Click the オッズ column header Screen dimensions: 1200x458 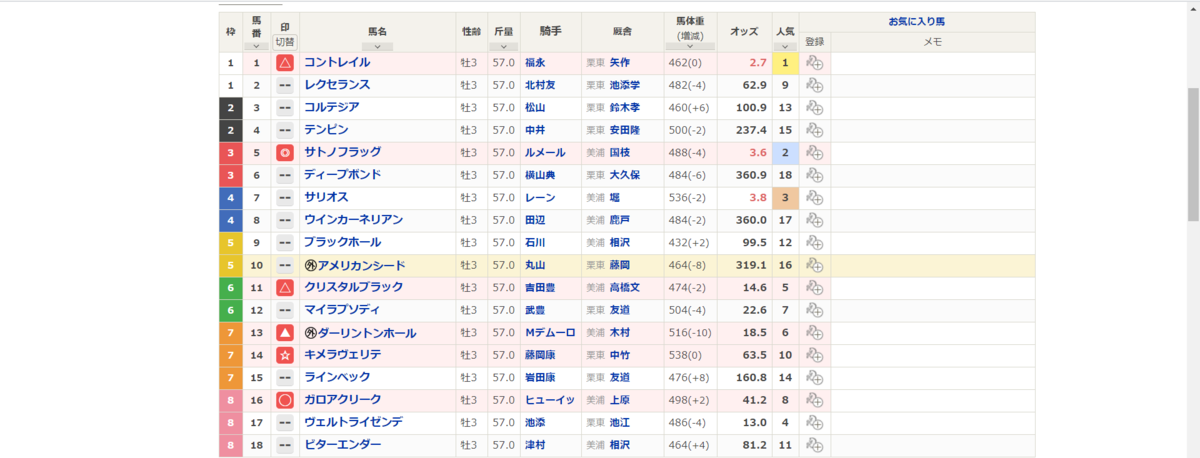pyautogui.click(x=744, y=31)
